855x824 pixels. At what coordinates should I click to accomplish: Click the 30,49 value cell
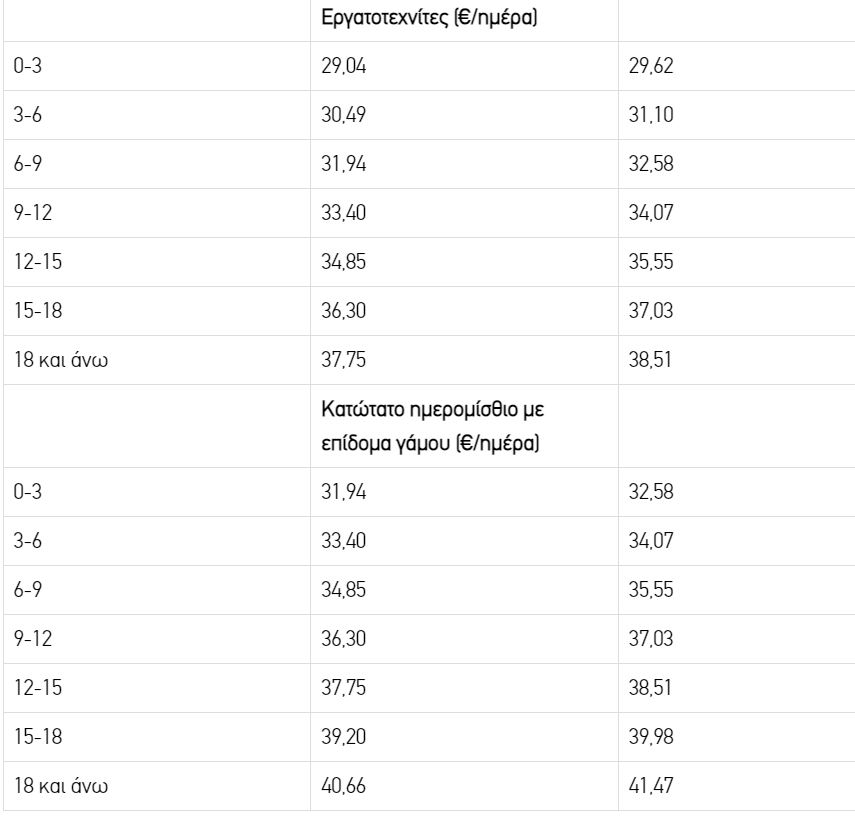(341, 115)
